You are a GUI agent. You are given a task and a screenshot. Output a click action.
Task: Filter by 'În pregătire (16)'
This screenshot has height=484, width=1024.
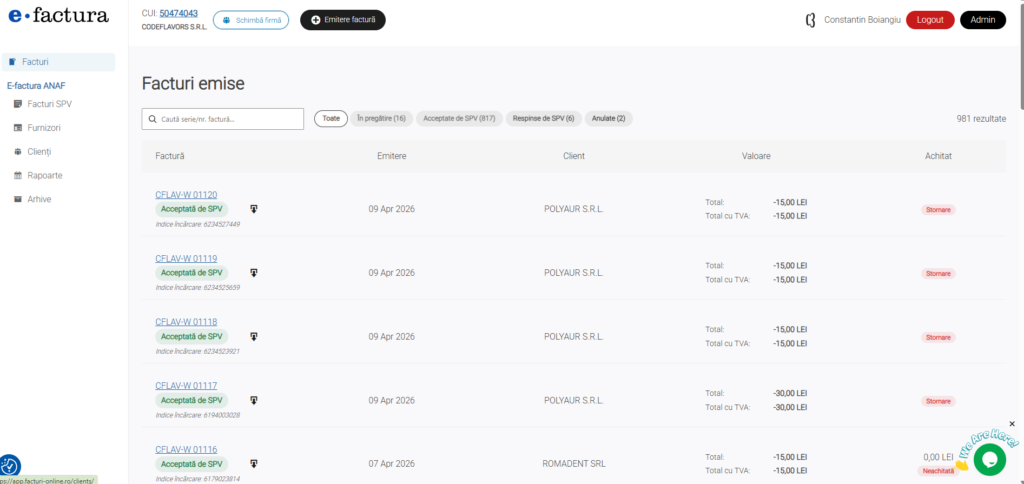pos(381,119)
